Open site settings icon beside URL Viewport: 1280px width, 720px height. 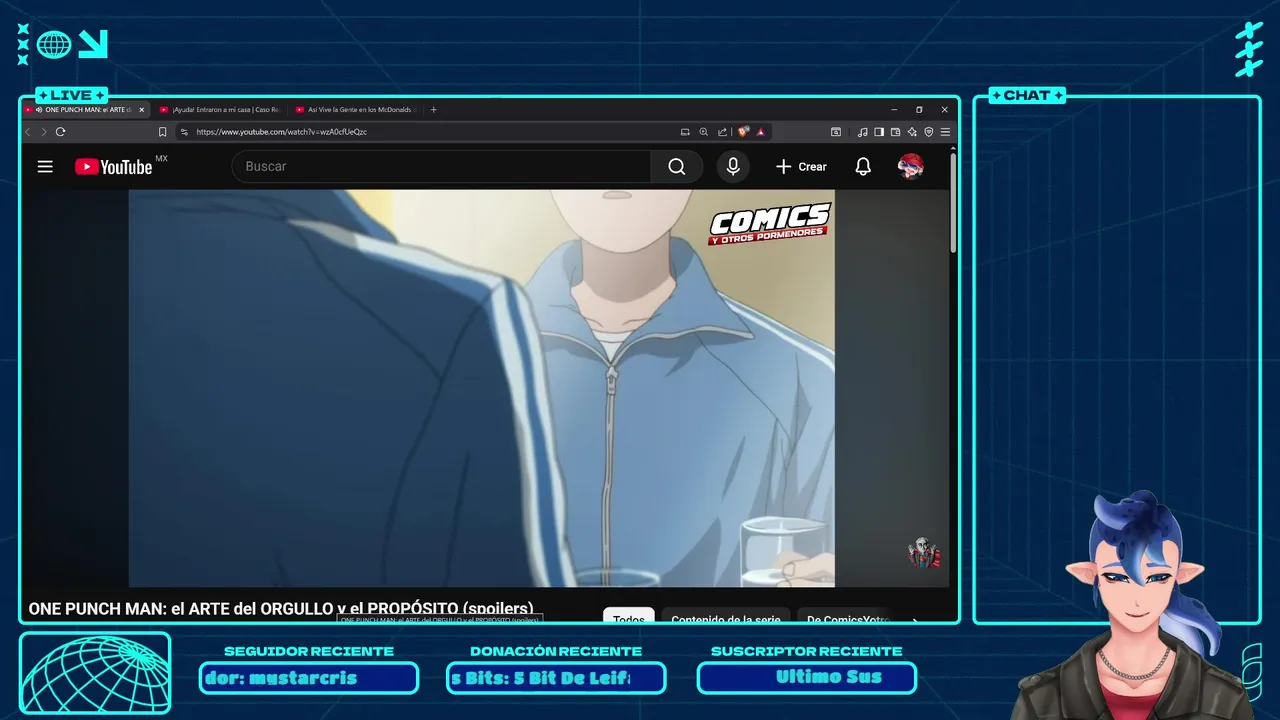pos(184,132)
